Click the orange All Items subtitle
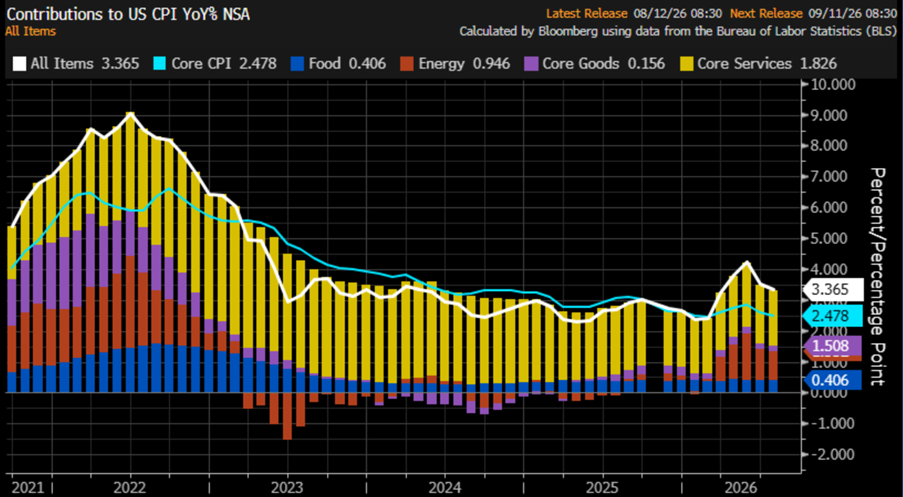 31,31
